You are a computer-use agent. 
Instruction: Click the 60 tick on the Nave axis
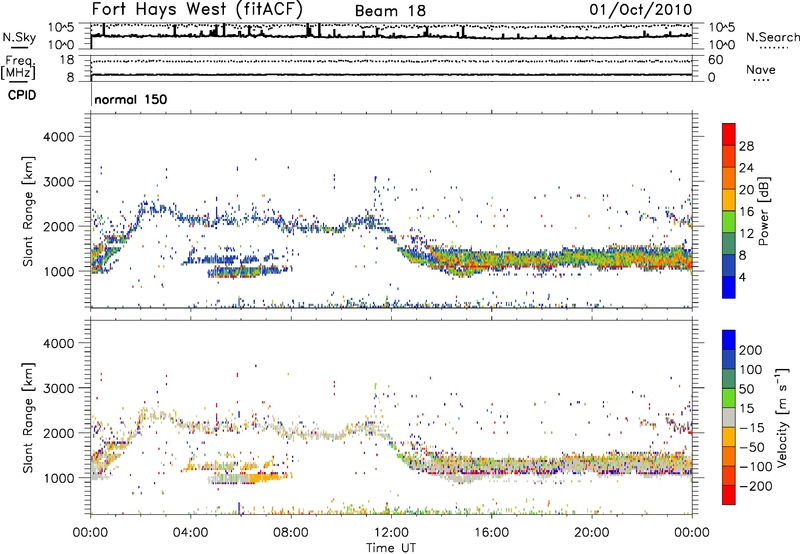click(x=715, y=60)
